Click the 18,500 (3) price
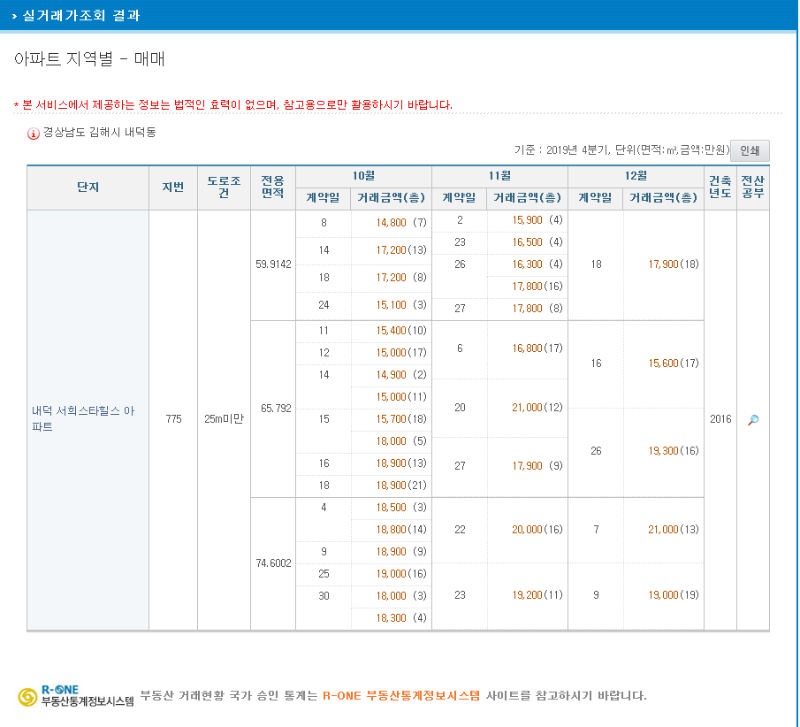This screenshot has height=727, width=800. click(401, 508)
